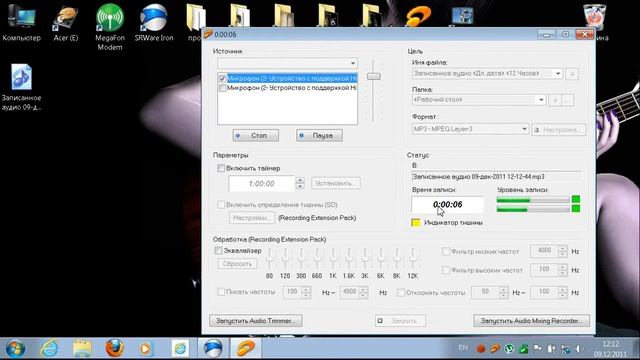Launch Internet Explorer from the taskbar
640x360 pixels.
[49, 349]
